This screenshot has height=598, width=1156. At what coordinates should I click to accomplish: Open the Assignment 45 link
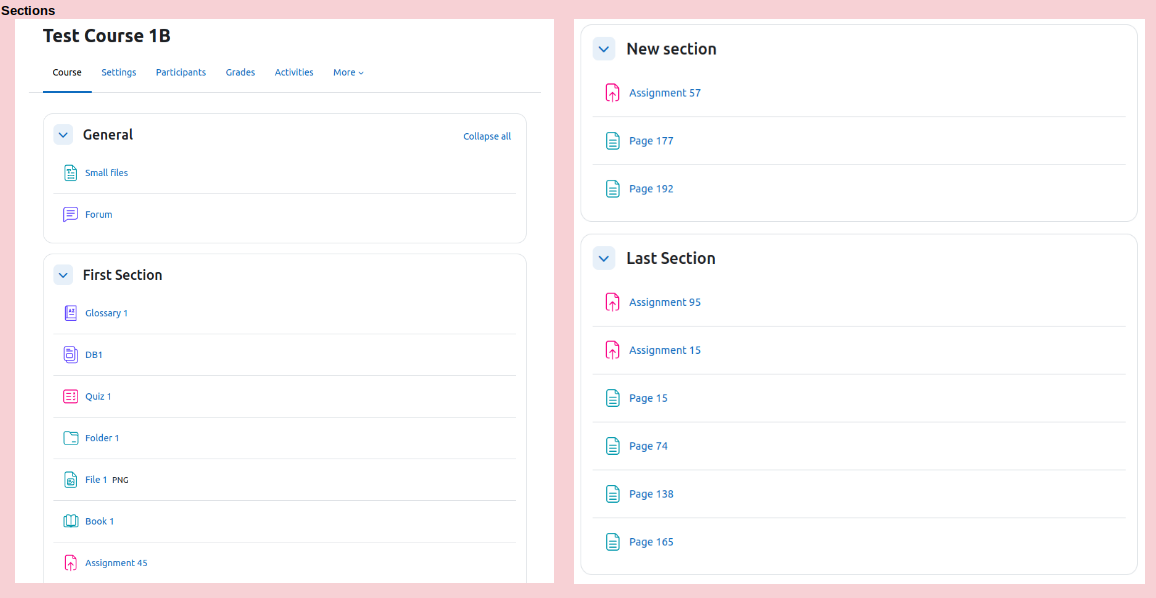116,563
